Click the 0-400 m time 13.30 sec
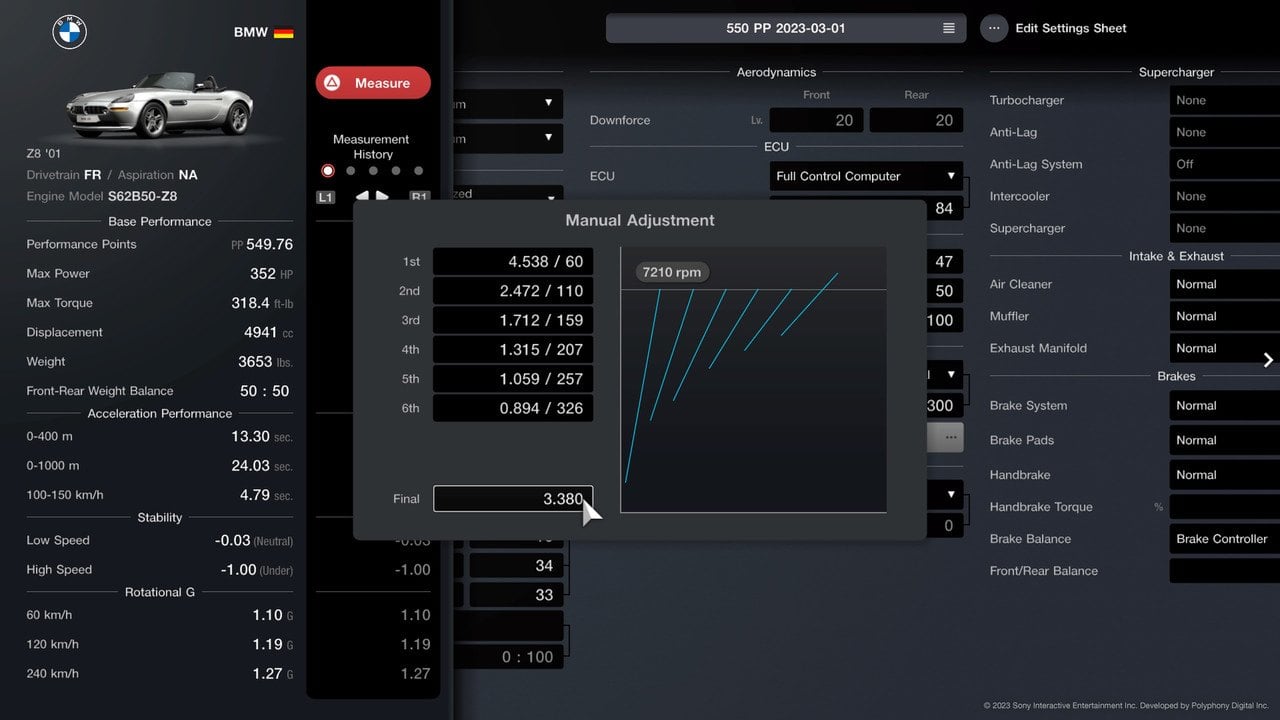Screen dimensions: 1280x720 click(x=262, y=437)
